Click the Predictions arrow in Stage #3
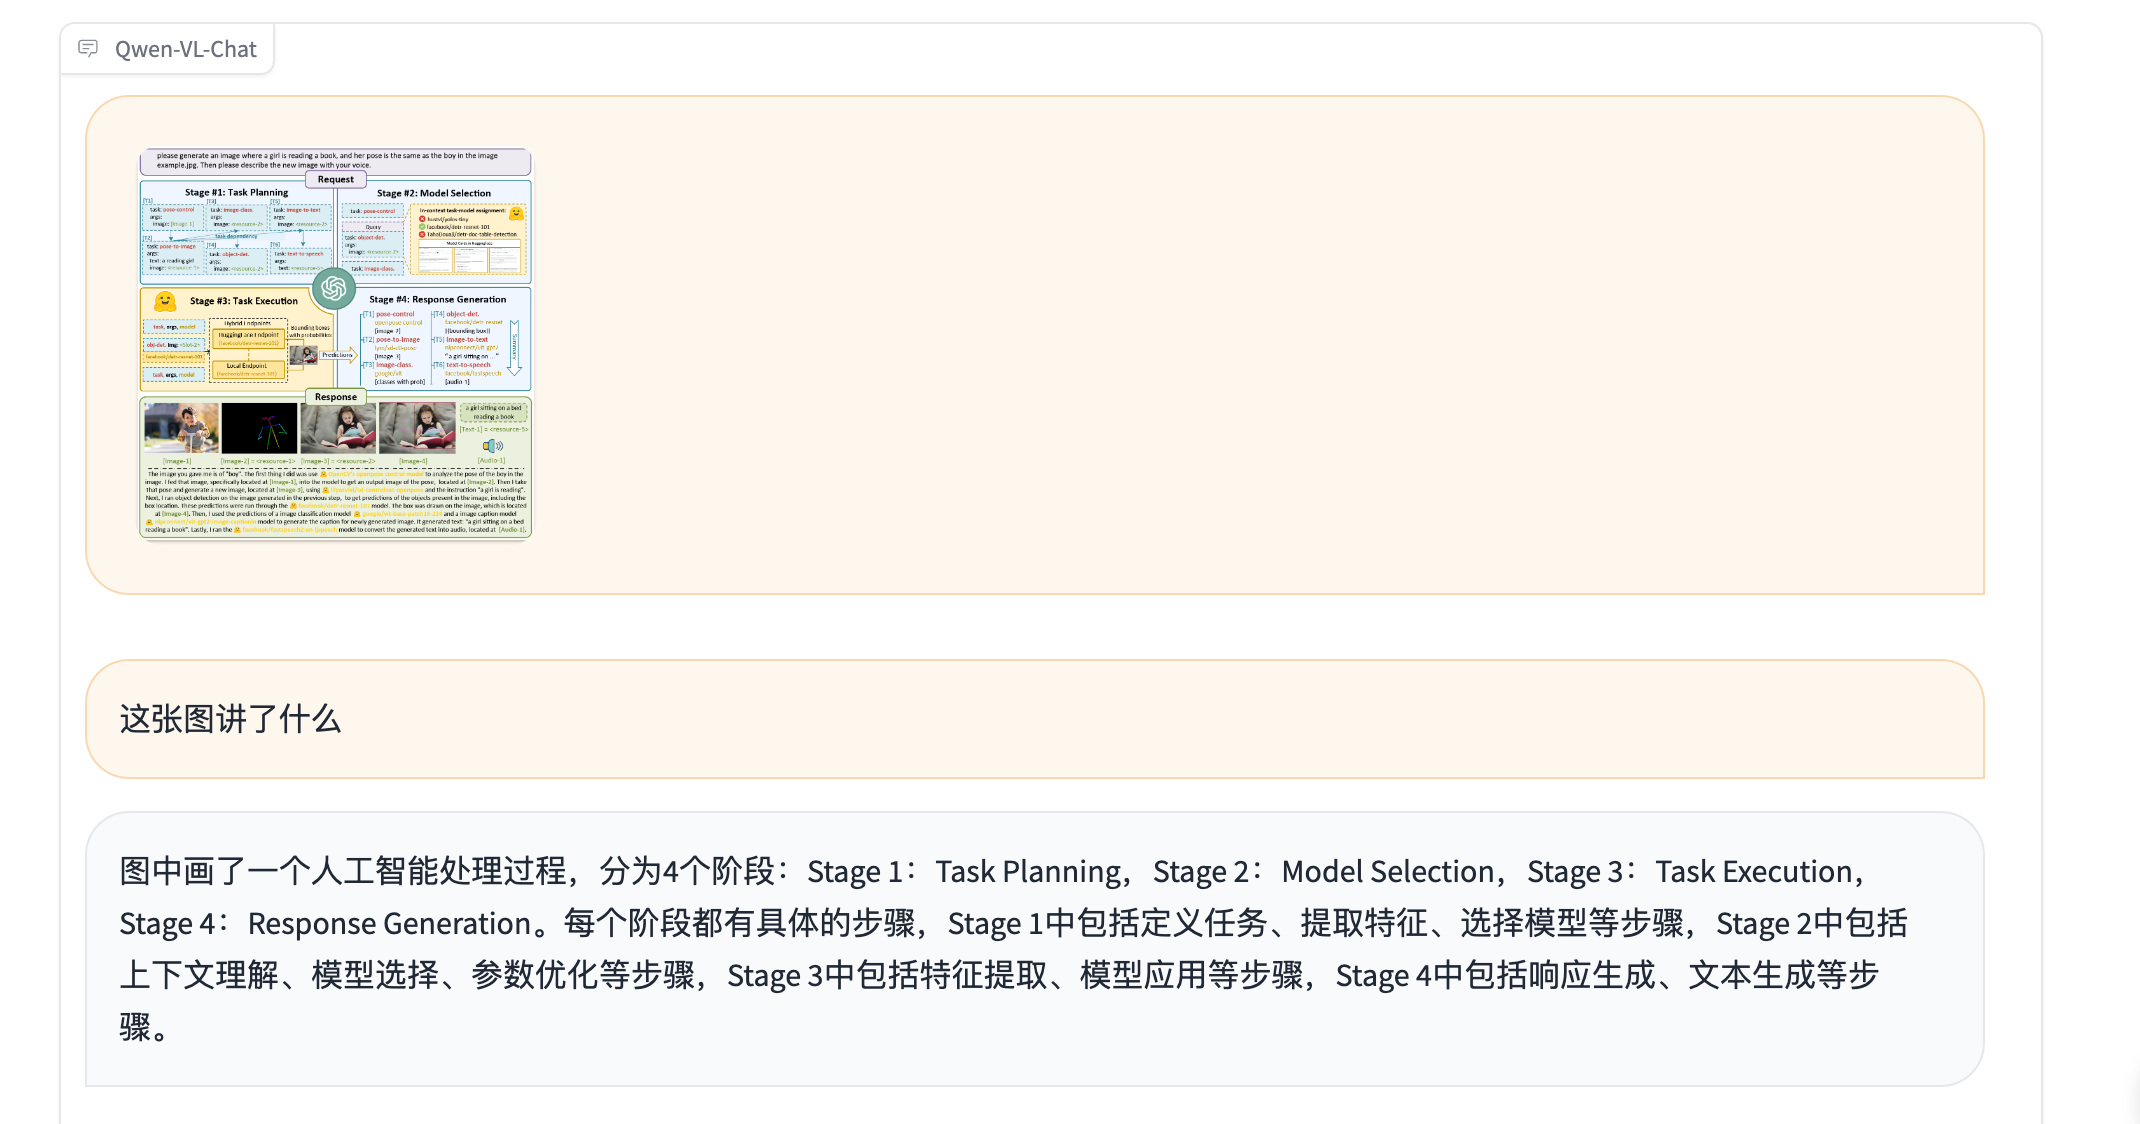 tap(338, 354)
